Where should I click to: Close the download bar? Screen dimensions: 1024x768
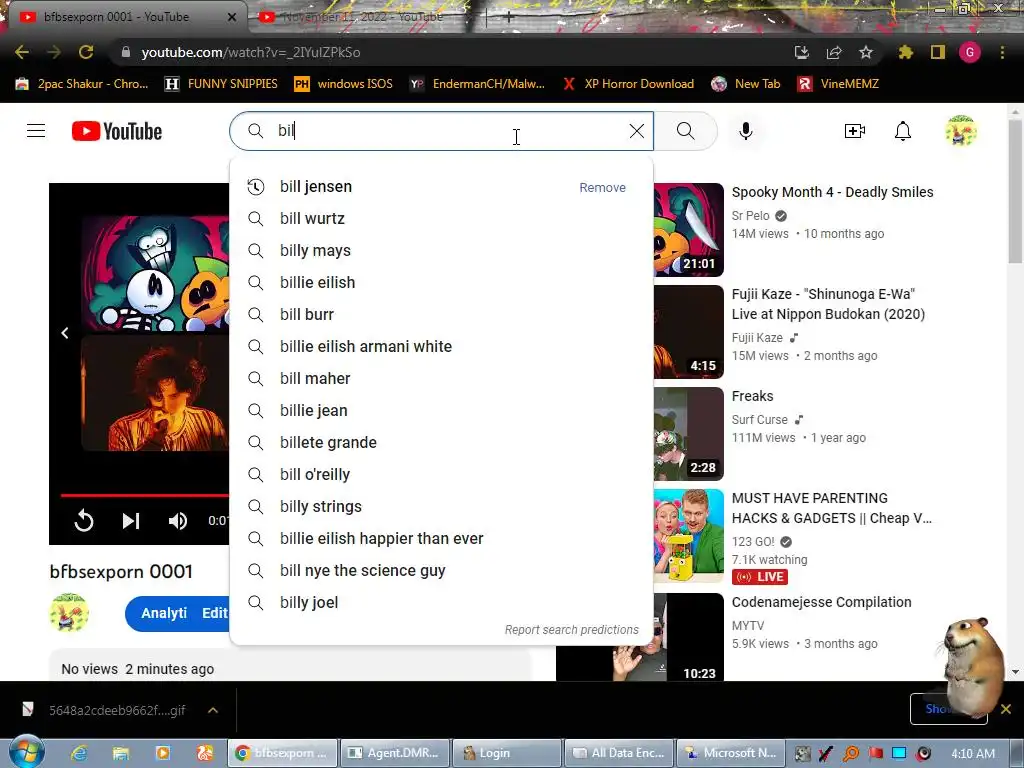1006,709
